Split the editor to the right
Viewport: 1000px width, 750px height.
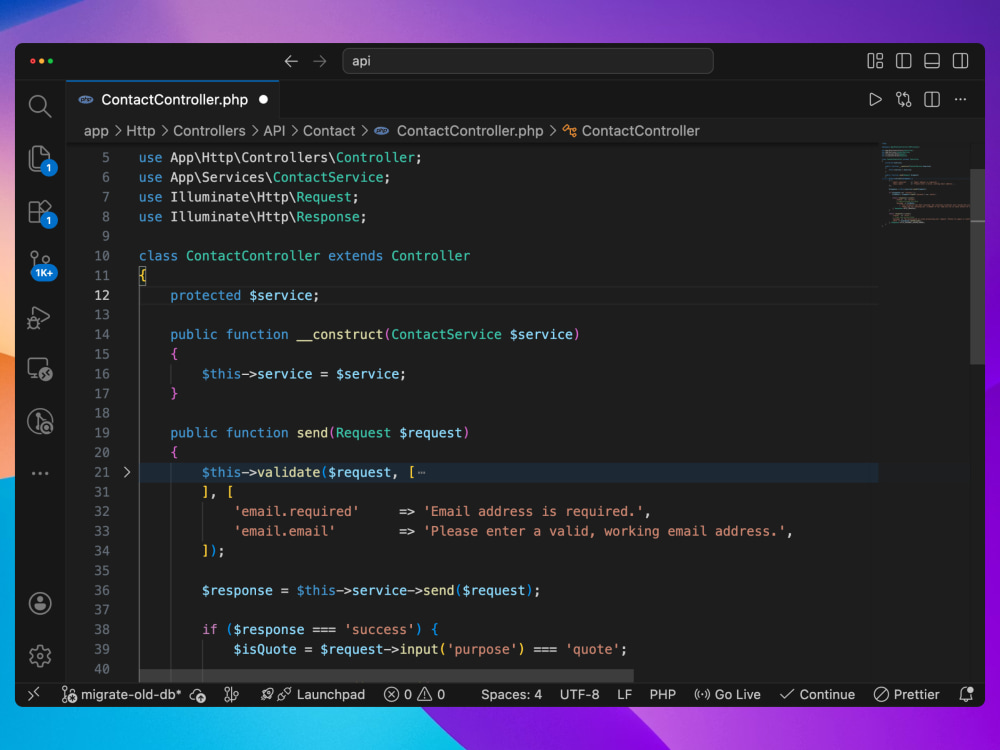pos(932,99)
